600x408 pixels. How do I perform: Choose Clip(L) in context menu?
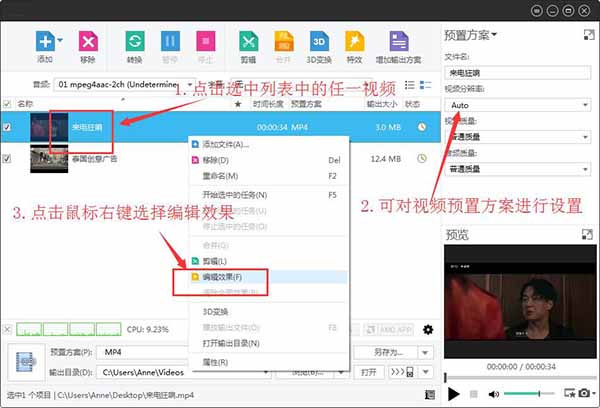269,261
